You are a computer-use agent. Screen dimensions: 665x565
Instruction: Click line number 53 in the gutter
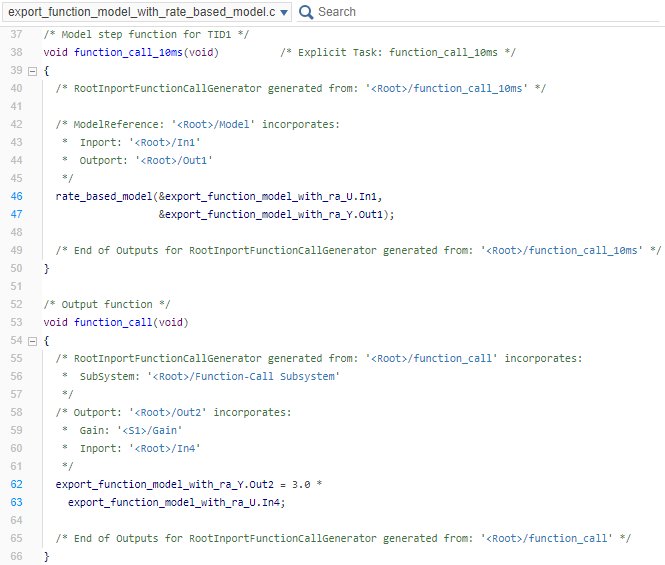pyautogui.click(x=16, y=322)
